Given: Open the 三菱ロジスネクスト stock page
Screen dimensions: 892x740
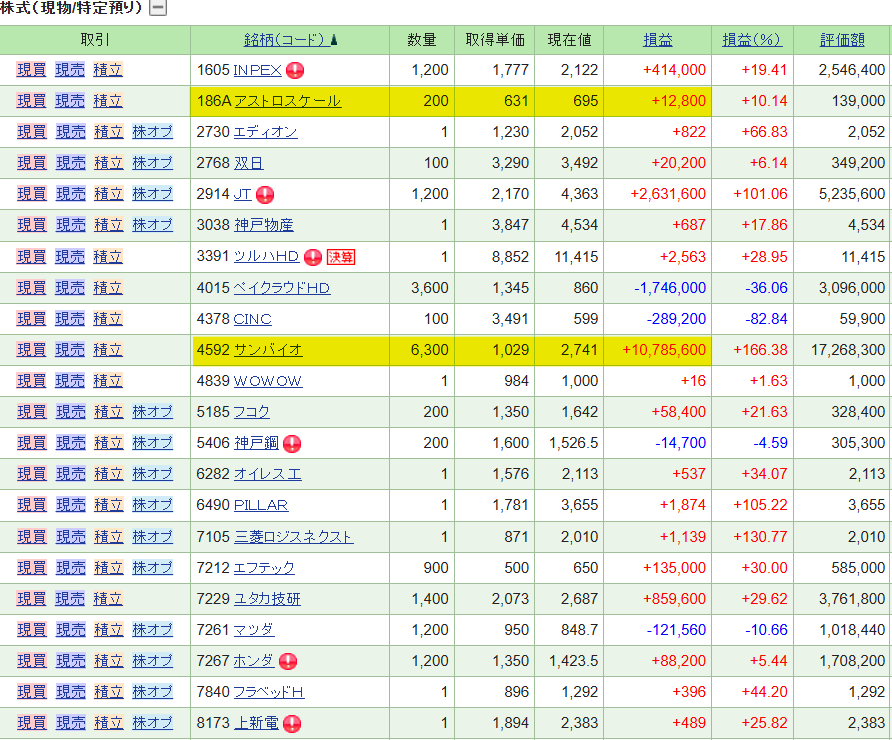Looking at the screenshot, I should tap(292, 537).
